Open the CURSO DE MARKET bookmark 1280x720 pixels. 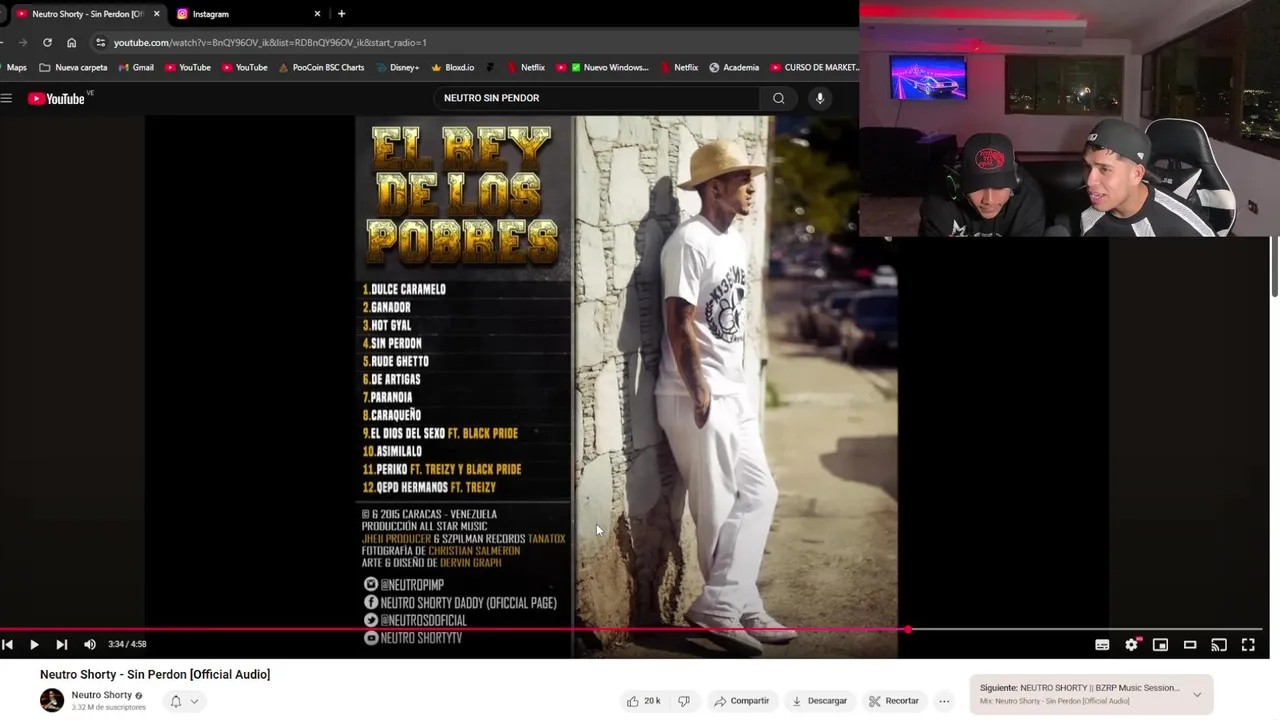[x=814, y=67]
